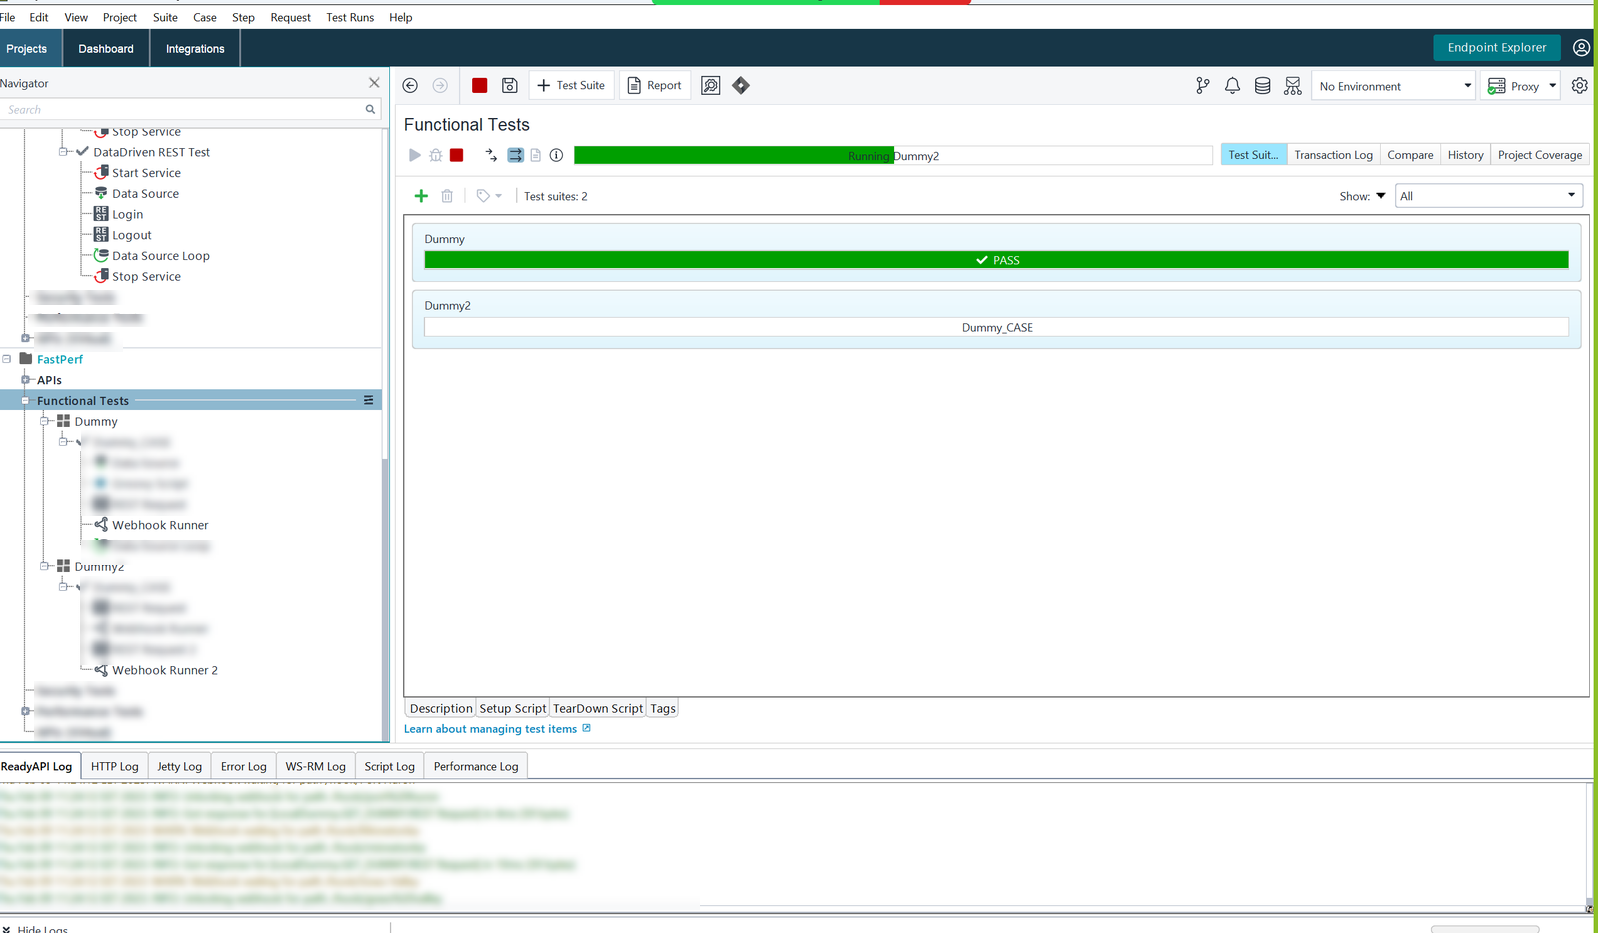Click the save project floppy icon
1598x933 pixels.
tap(510, 86)
